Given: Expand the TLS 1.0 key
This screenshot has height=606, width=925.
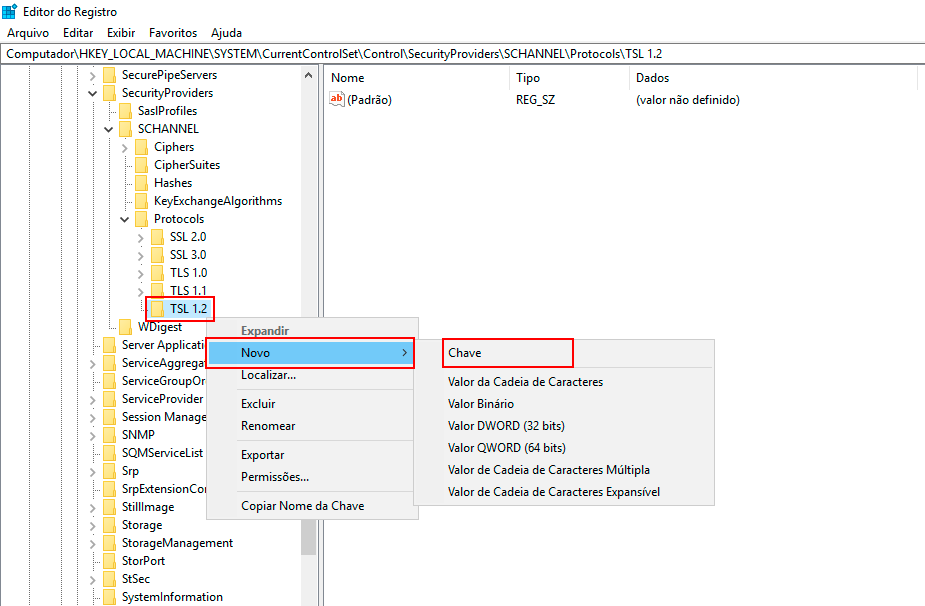Looking at the screenshot, I should tap(140, 274).
